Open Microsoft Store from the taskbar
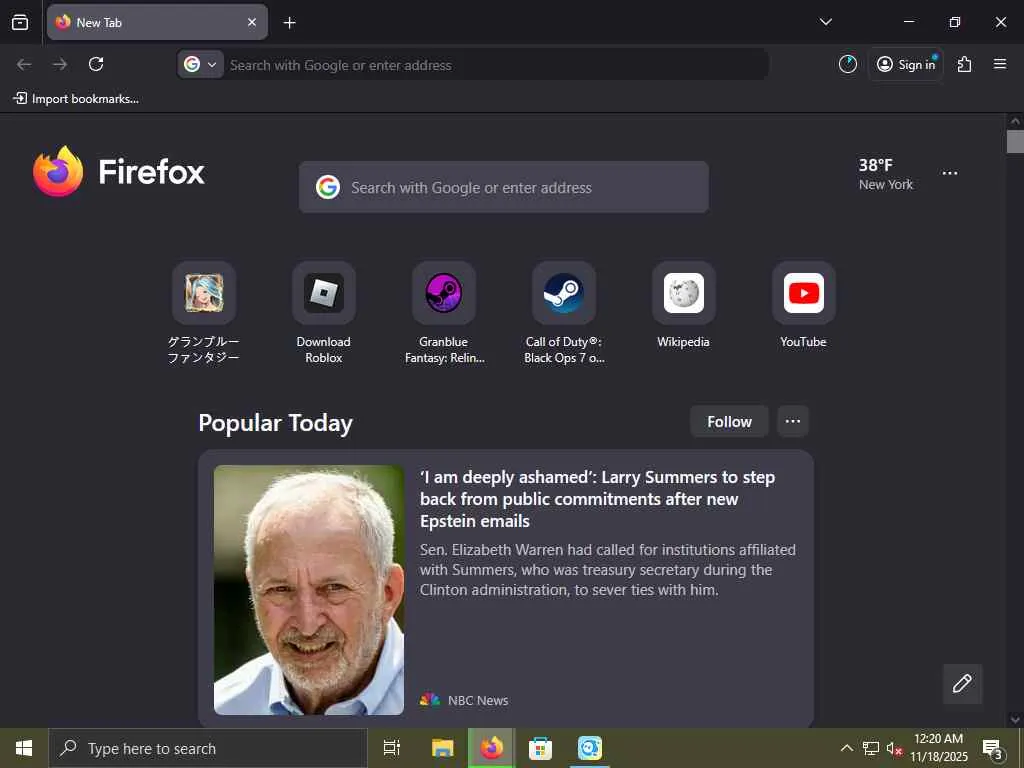 pos(540,748)
